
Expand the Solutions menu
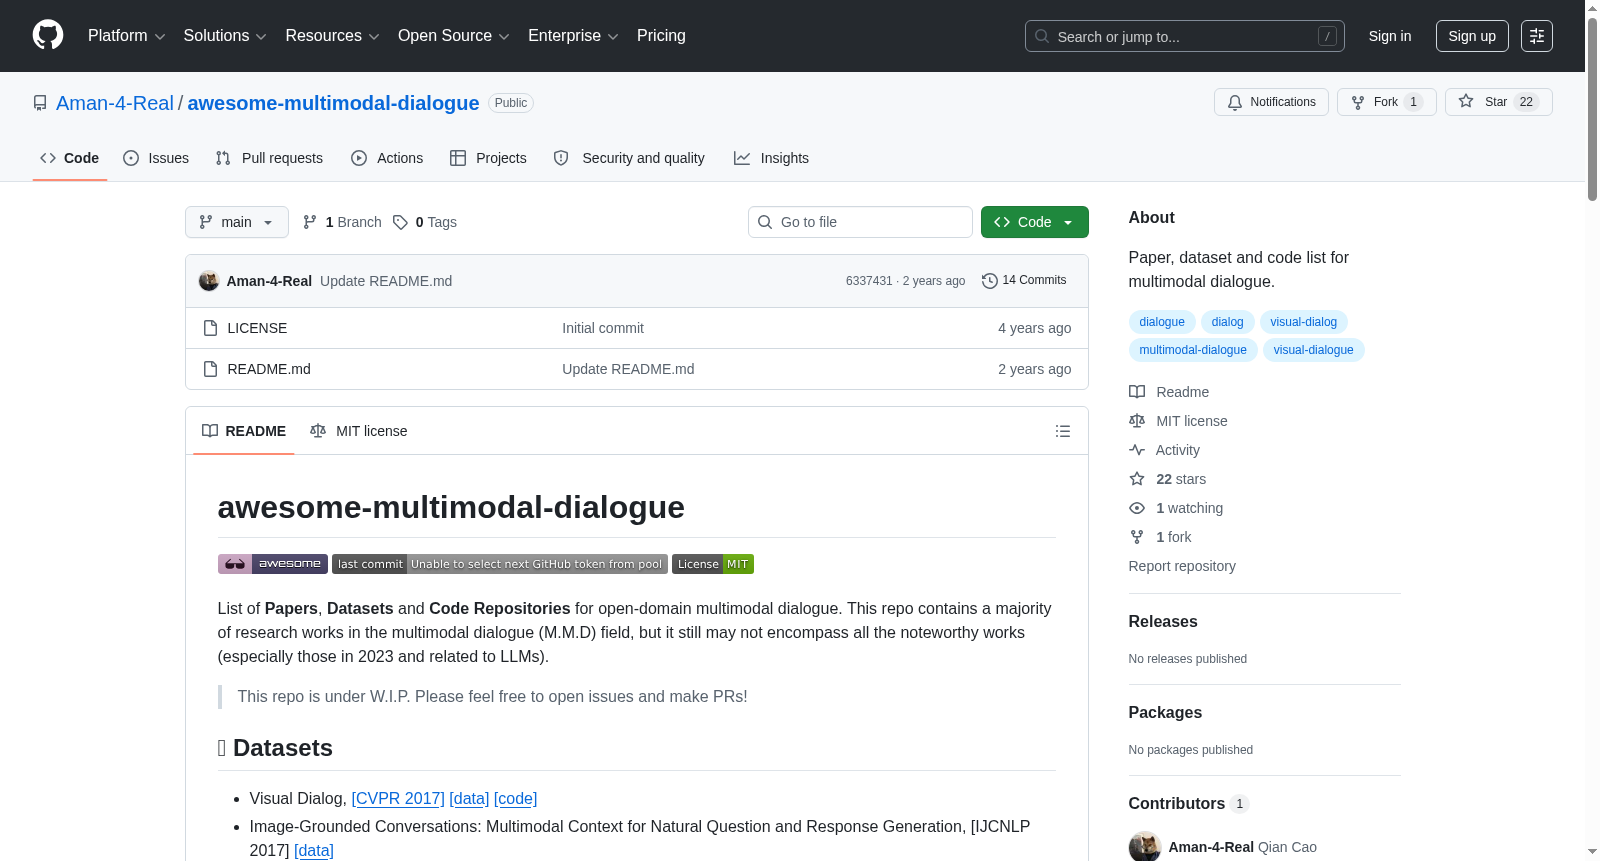coord(225,36)
